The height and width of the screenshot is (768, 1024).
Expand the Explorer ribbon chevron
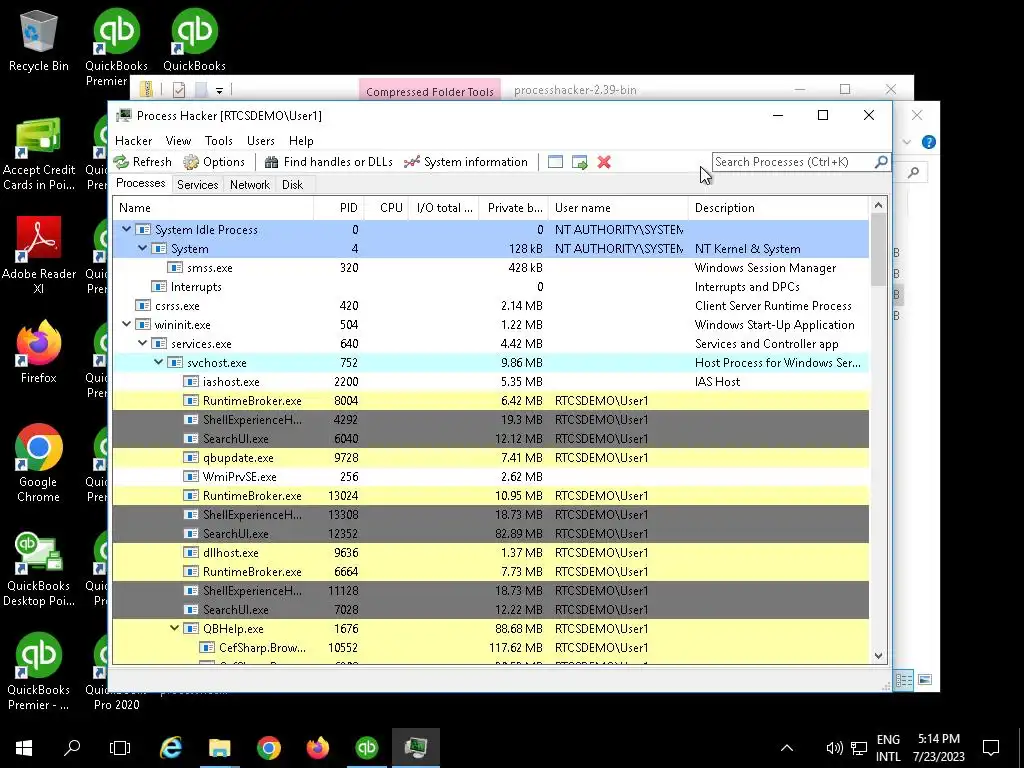pos(907,142)
